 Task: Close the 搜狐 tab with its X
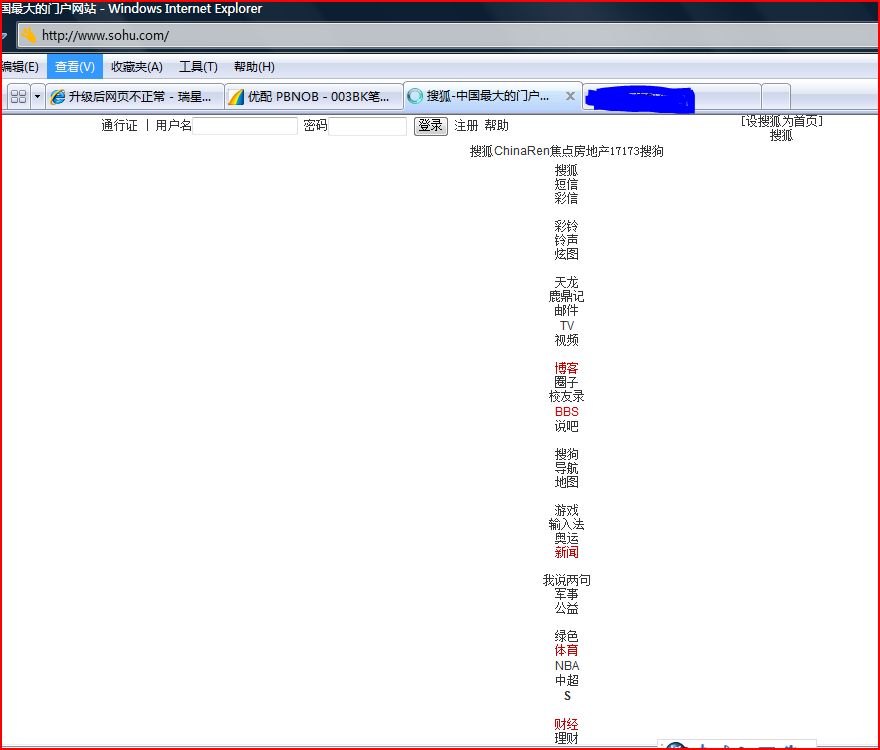pyautogui.click(x=570, y=96)
